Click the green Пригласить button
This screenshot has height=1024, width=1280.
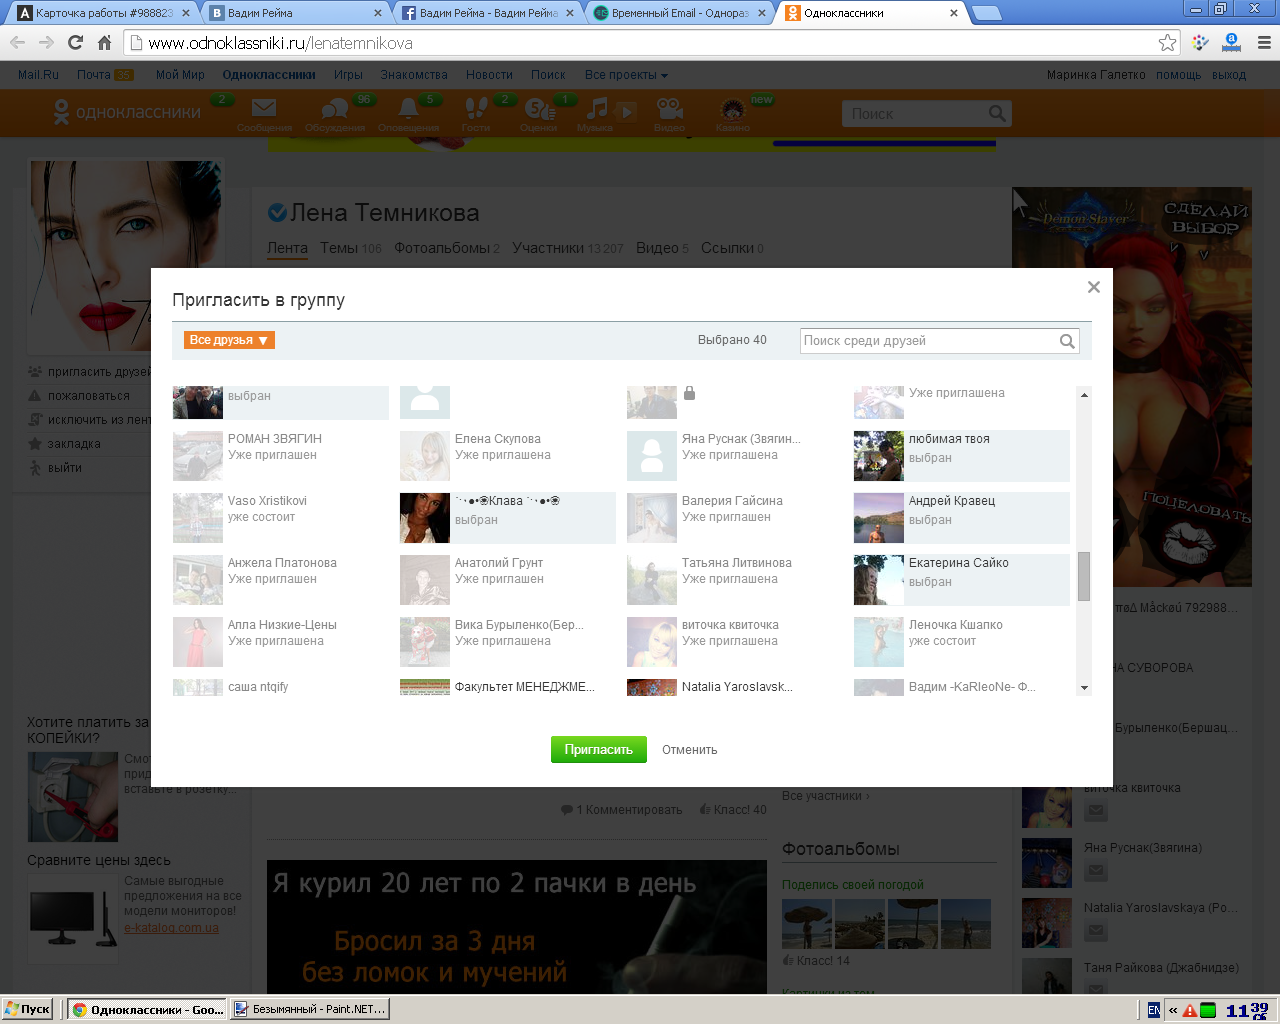click(599, 750)
